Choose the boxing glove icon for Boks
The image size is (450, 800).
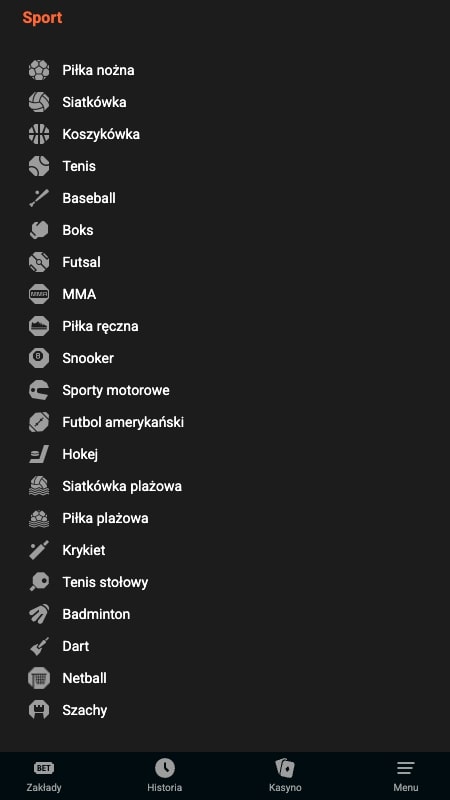pyautogui.click(x=39, y=230)
